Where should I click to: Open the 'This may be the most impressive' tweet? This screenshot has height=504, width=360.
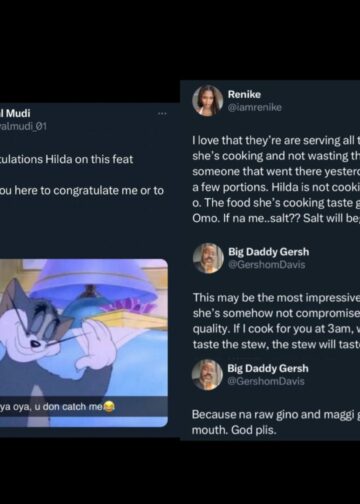[276, 321]
